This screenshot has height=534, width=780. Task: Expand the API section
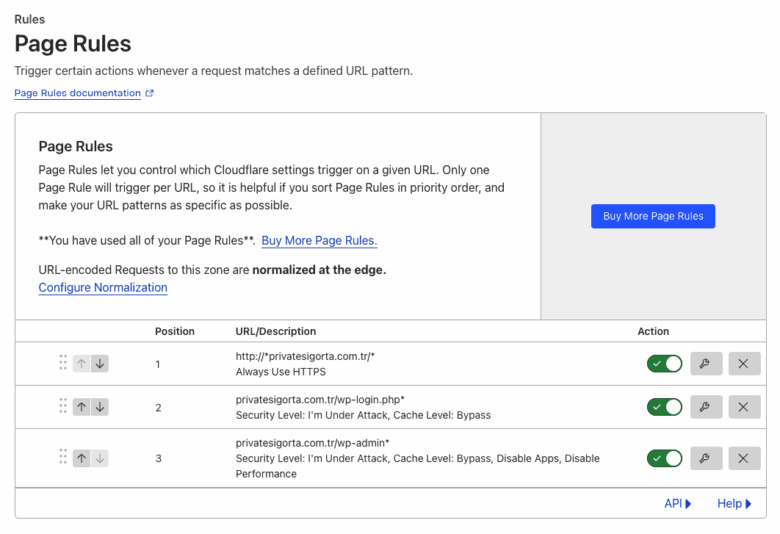click(x=678, y=504)
